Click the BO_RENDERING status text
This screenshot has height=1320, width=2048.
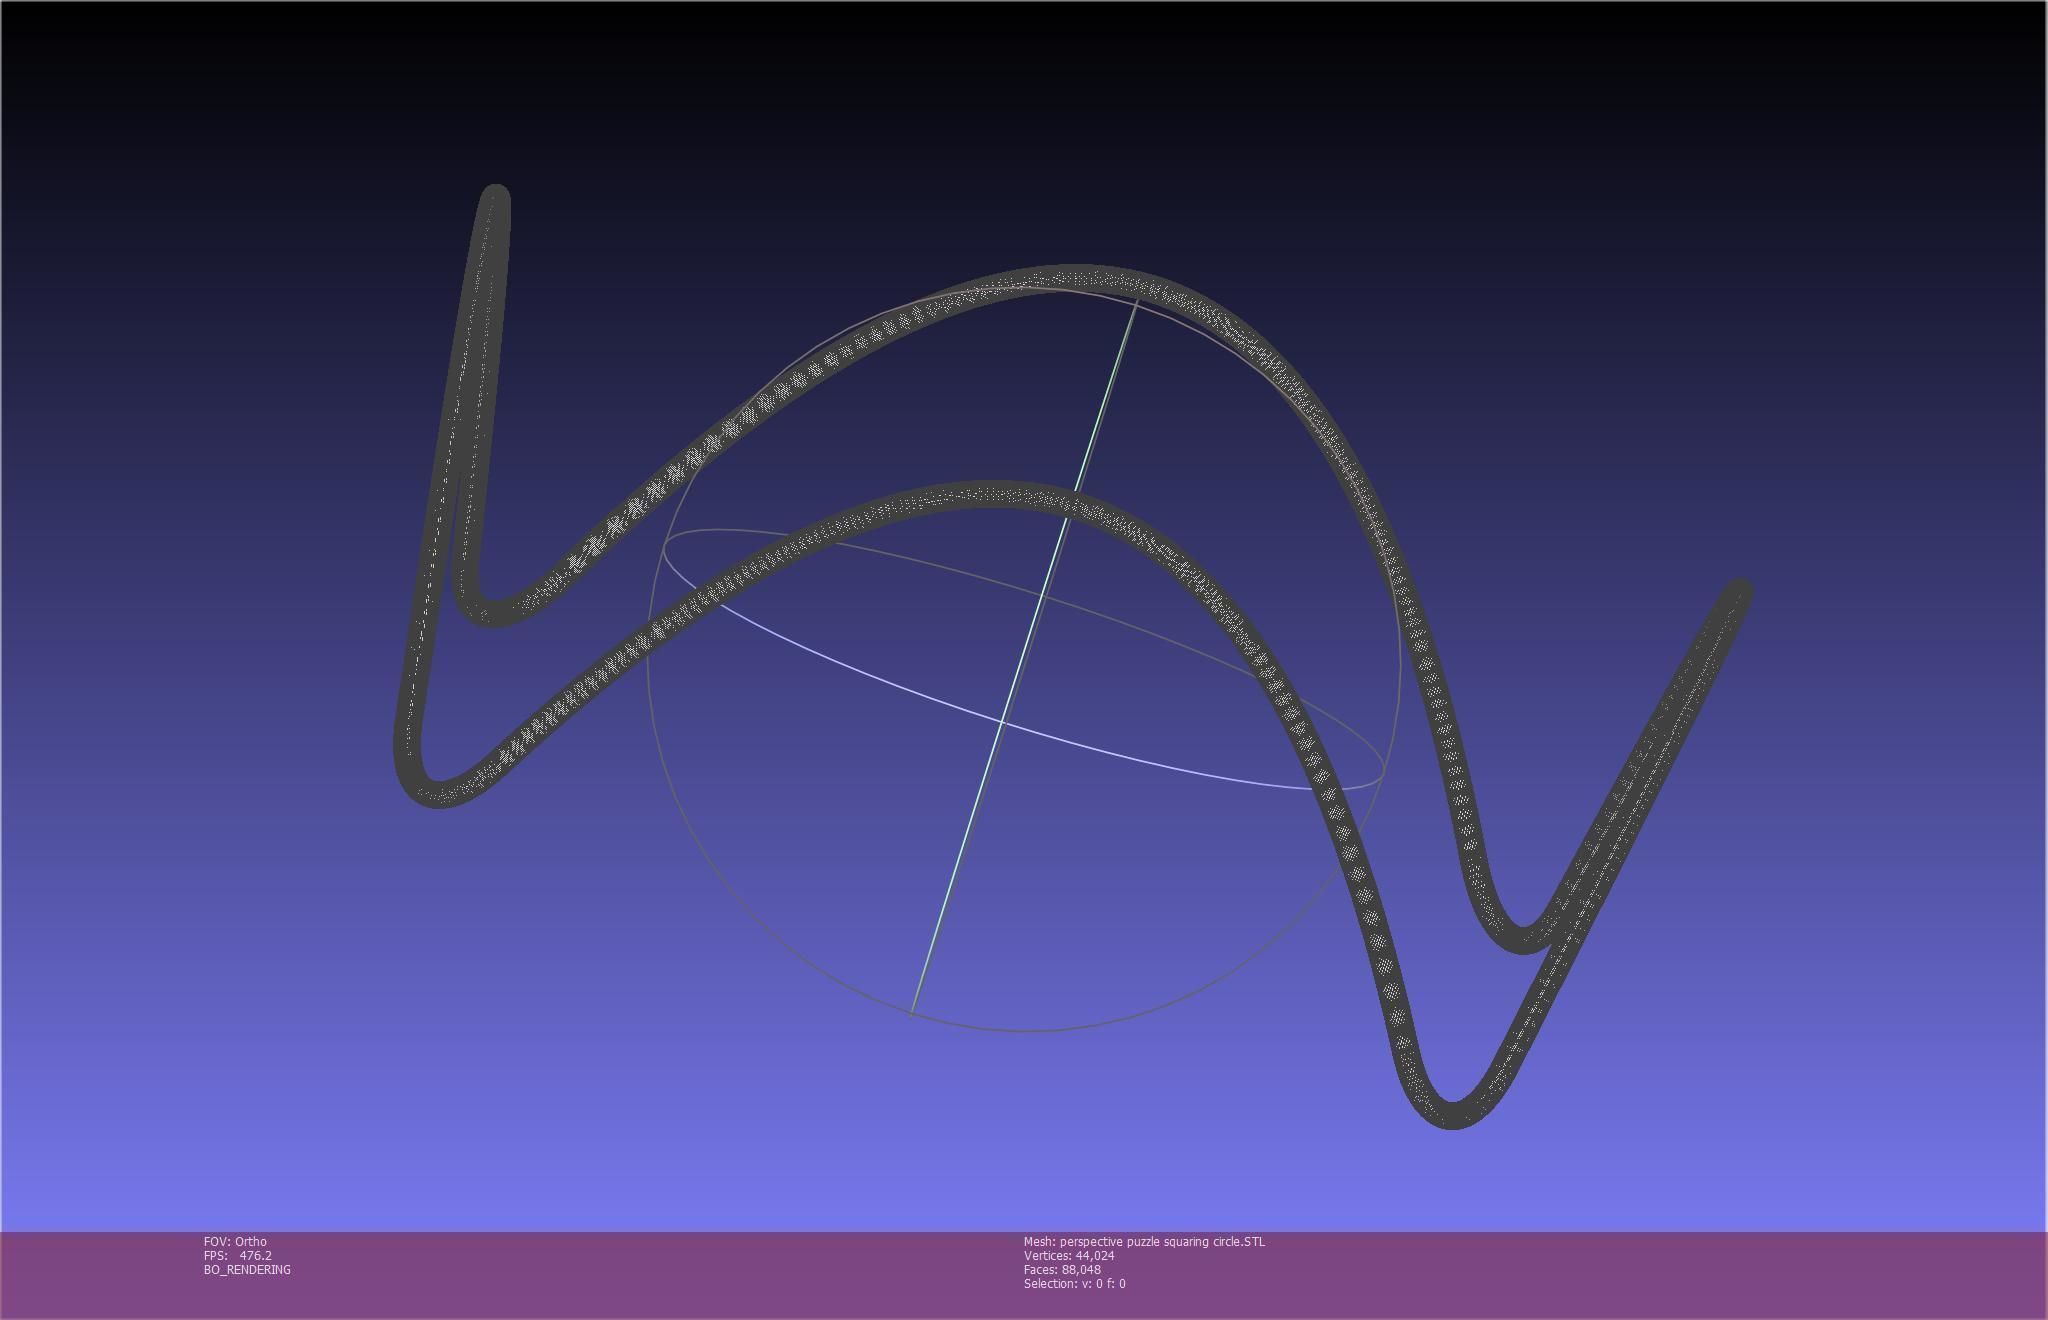247,1269
